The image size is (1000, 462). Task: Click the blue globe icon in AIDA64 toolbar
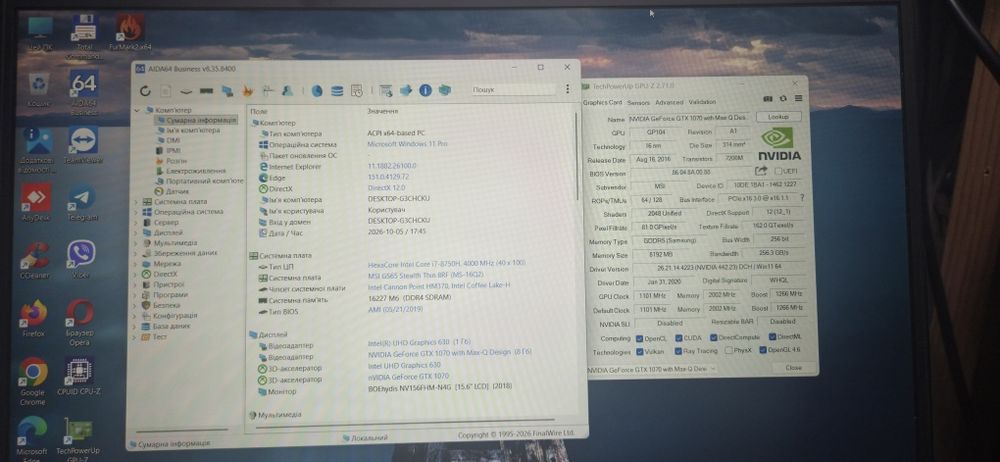click(x=317, y=91)
